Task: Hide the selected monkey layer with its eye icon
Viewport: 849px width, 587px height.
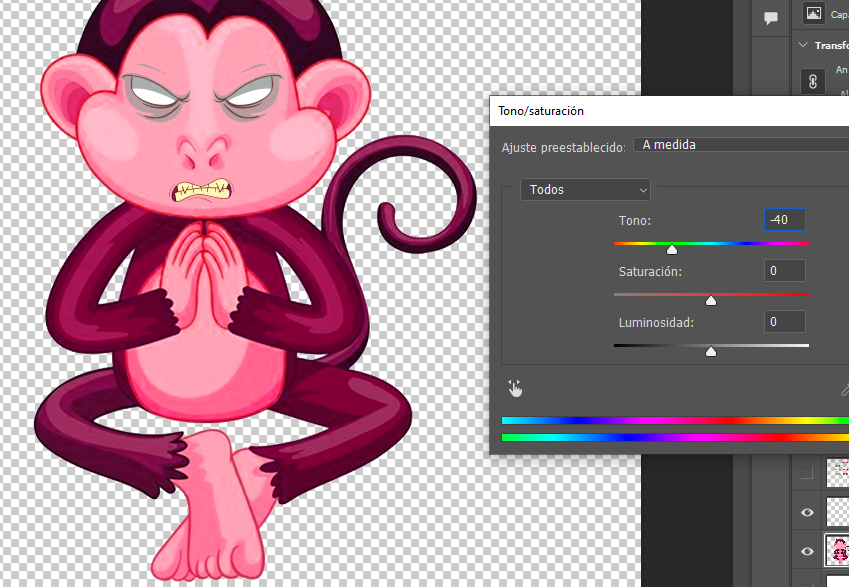Action: tap(808, 551)
